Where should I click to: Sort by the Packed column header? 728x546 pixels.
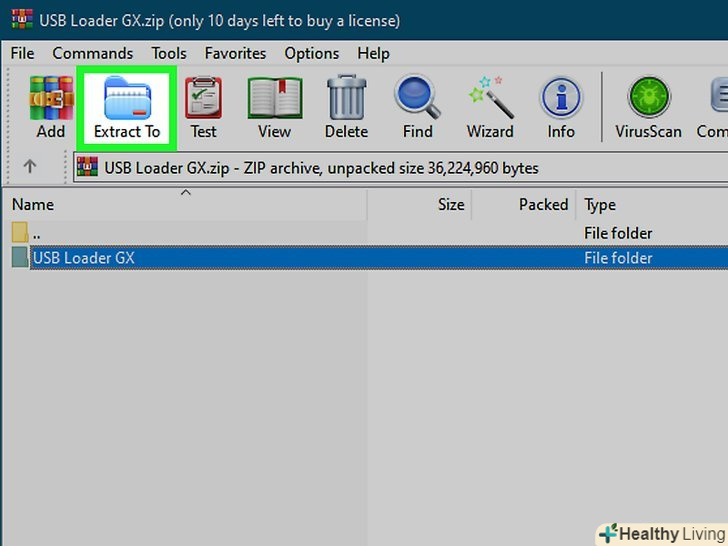(x=524, y=204)
